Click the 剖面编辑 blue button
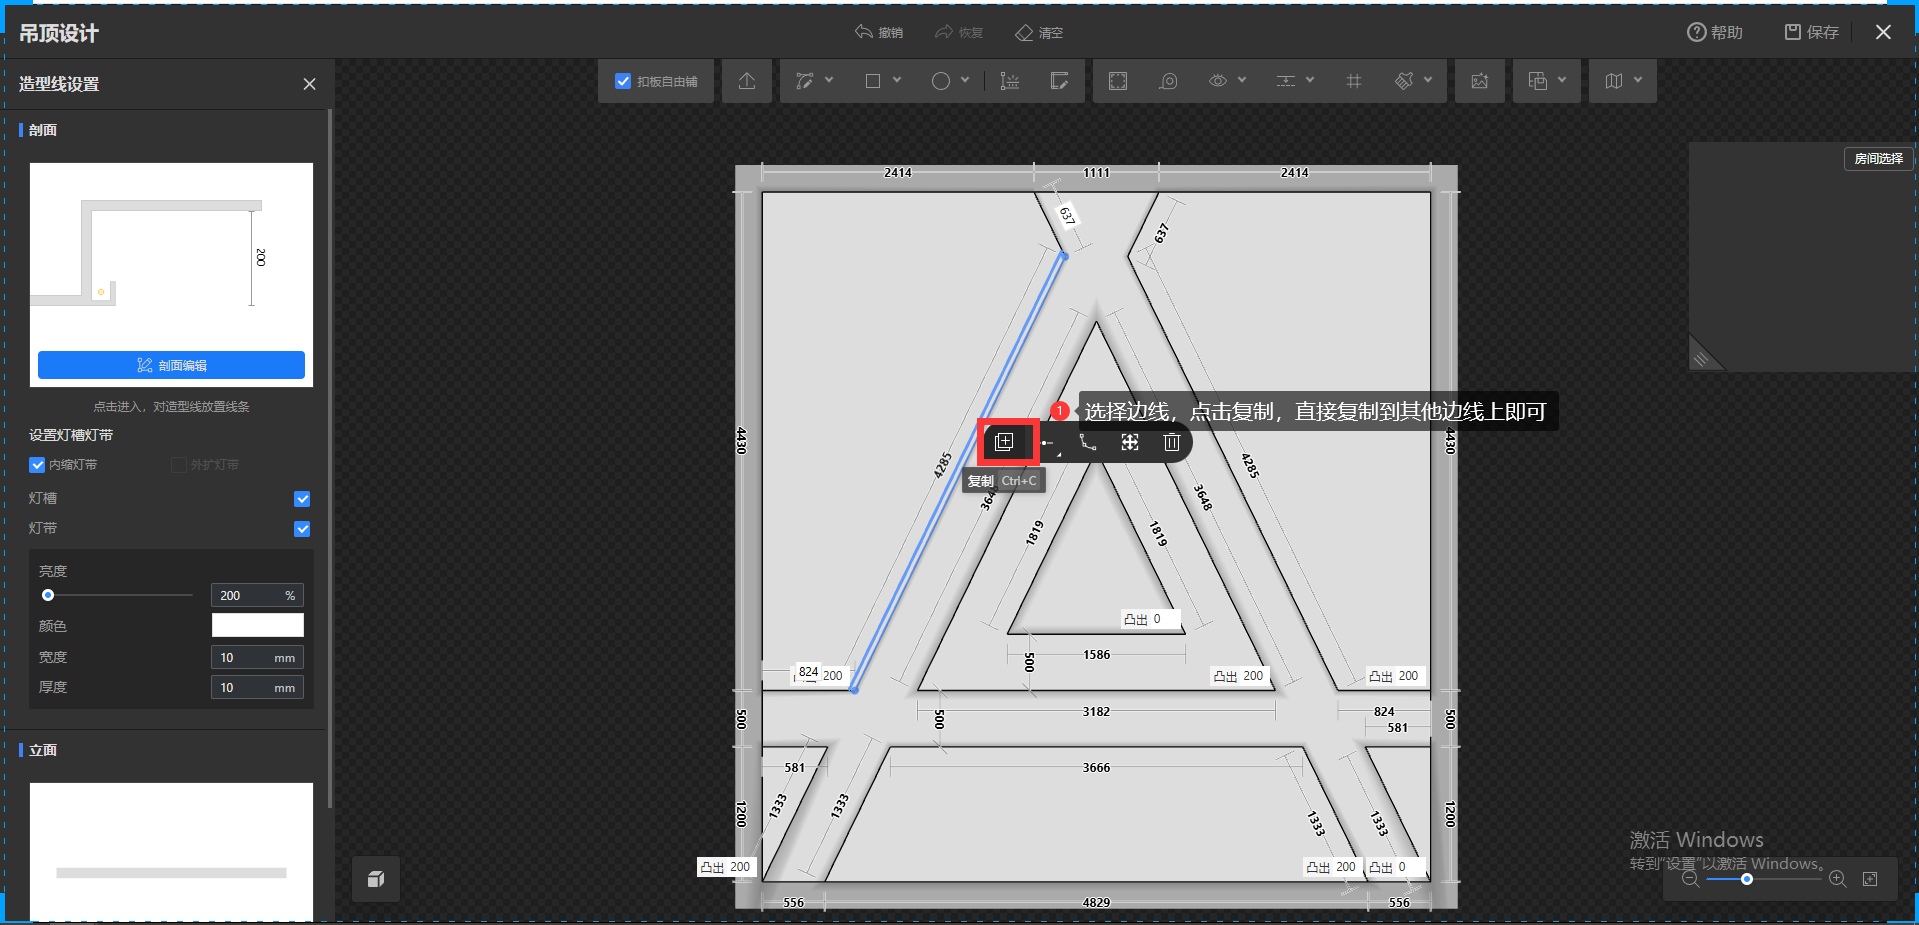Image resolution: width=1919 pixels, height=925 pixels. pos(171,365)
